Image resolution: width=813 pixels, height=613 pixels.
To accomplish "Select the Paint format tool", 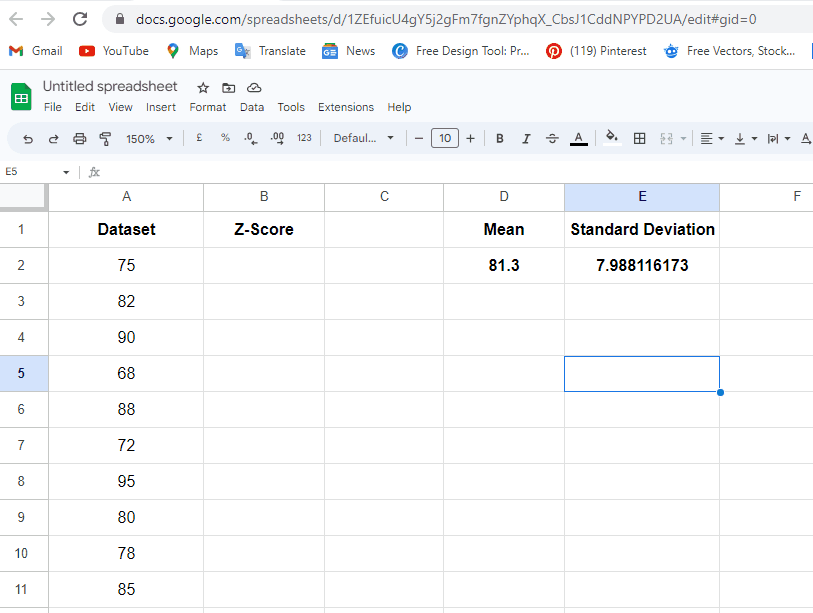I will (105, 138).
